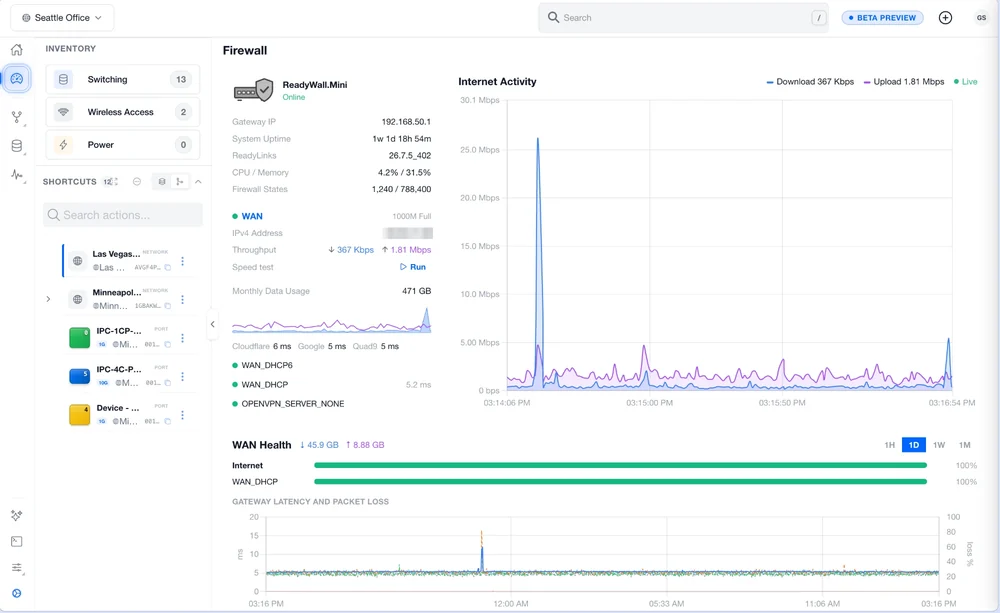The width and height of the screenshot is (1000, 613).
Task: Expand the Minneapolis shortcut row
Action: tap(48, 299)
